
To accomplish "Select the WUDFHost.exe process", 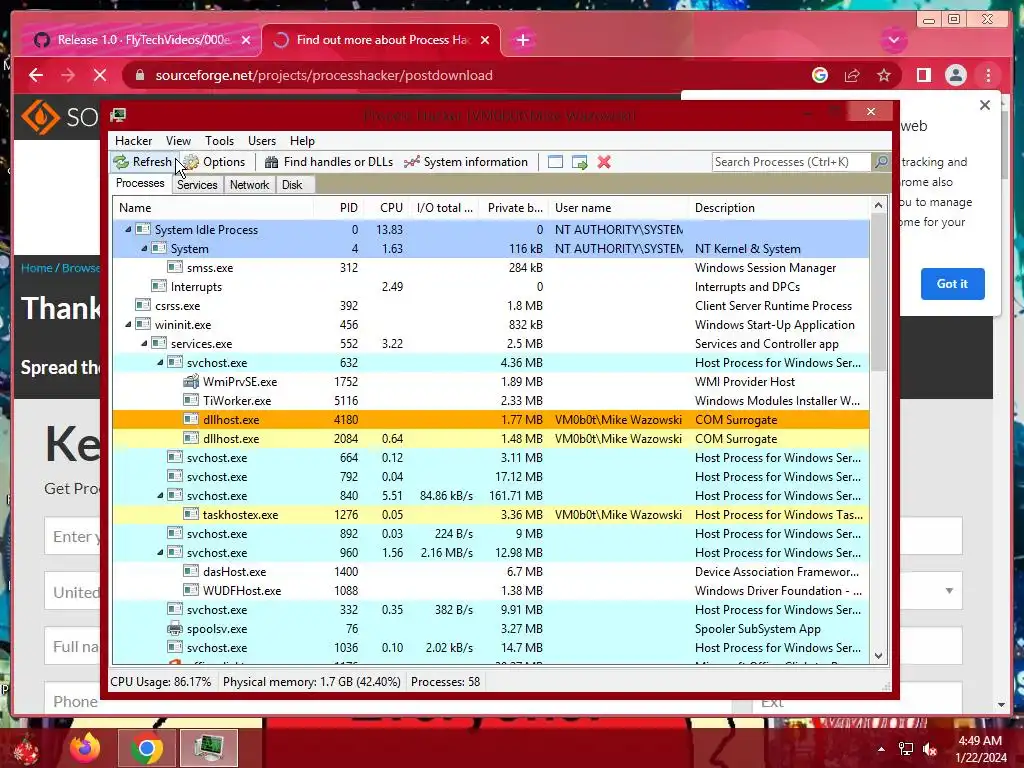I will click(x=490, y=590).
